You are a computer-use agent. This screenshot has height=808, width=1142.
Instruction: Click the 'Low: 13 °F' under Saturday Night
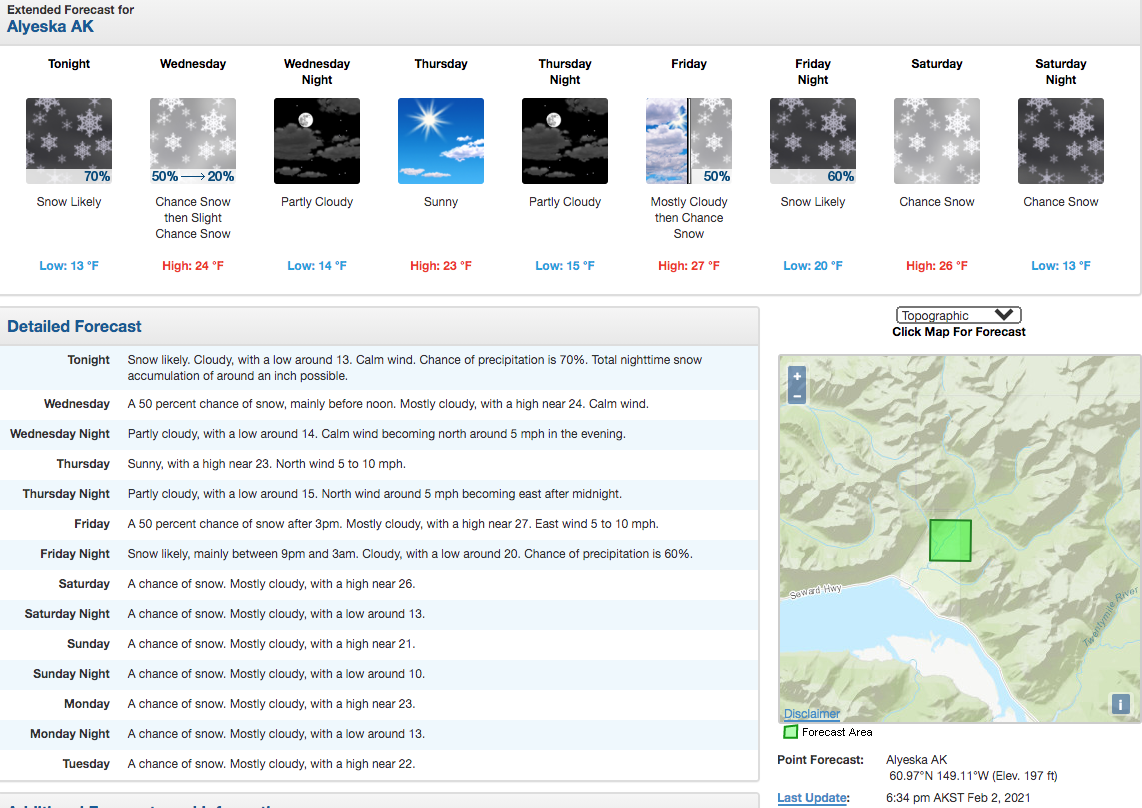click(x=1060, y=266)
